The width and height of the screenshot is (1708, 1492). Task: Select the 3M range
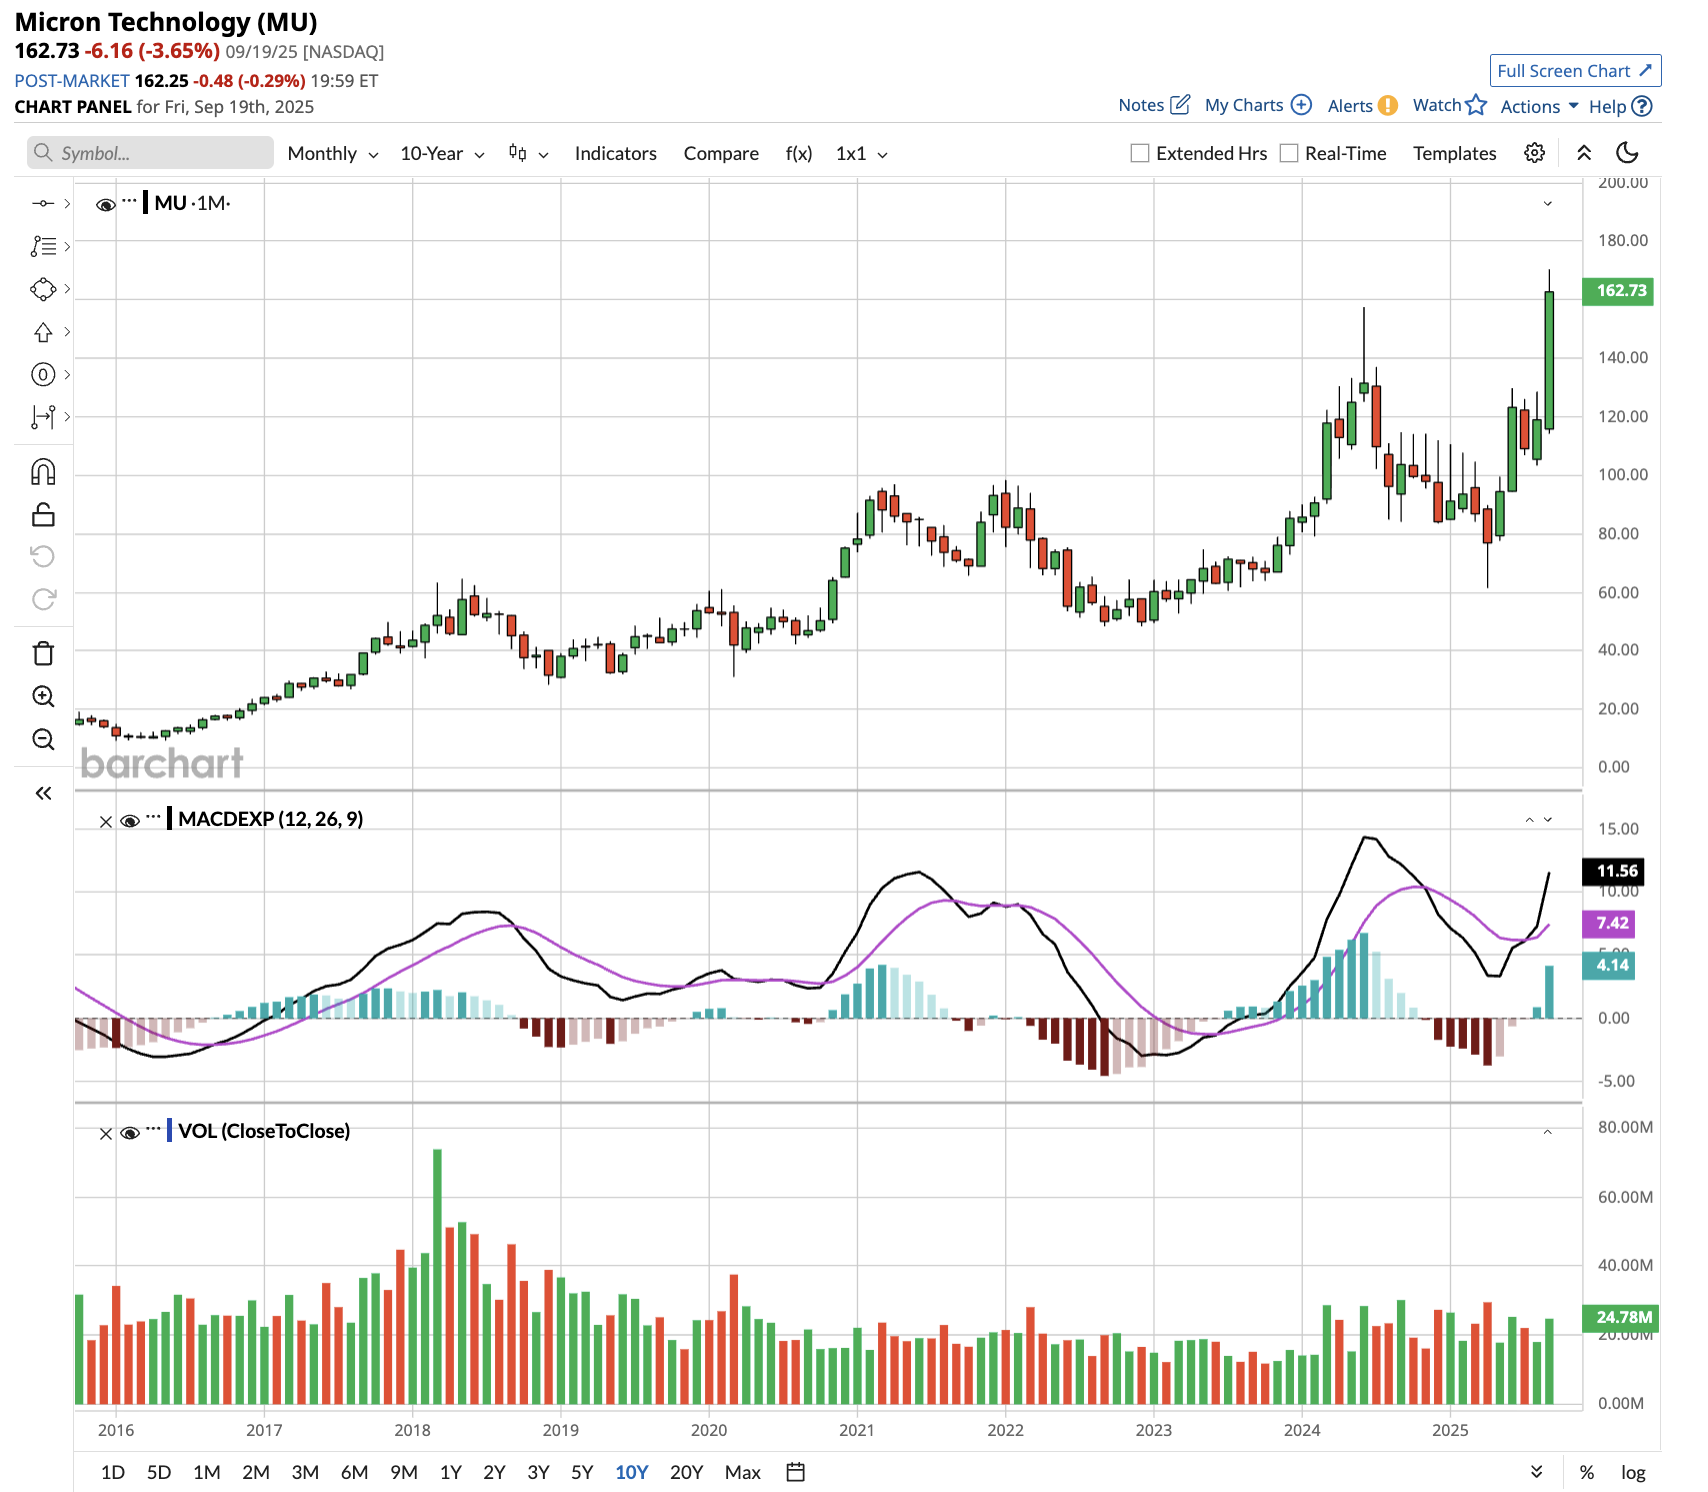[305, 1472]
